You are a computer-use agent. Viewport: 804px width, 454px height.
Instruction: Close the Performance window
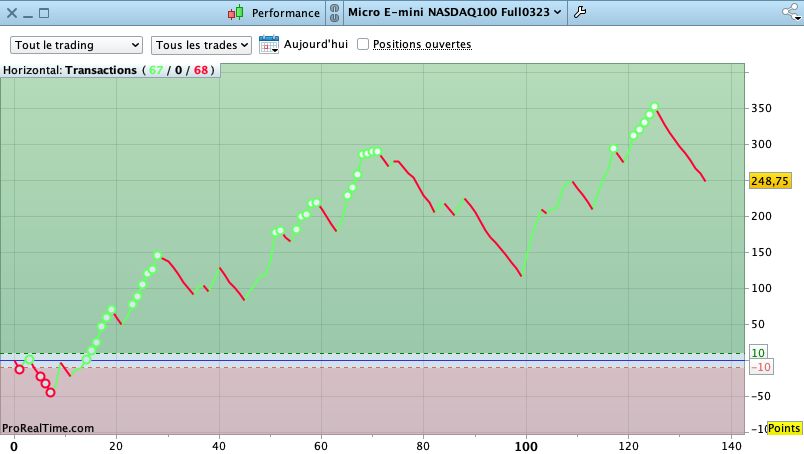click(x=11, y=13)
